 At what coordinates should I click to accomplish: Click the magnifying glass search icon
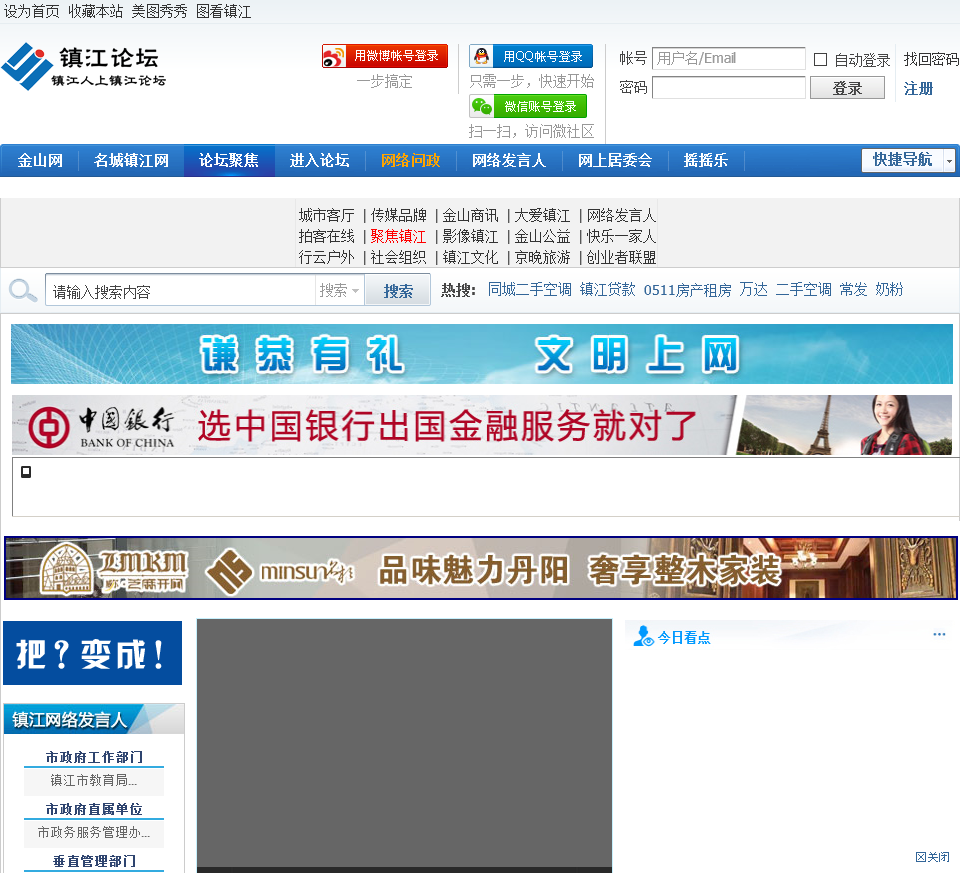pos(23,290)
